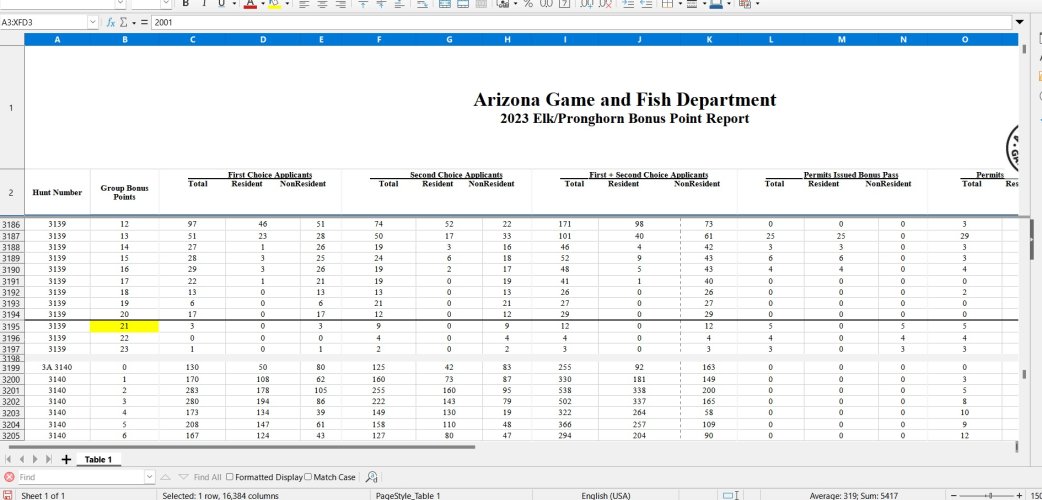Center cell text horizontally
Screen dimensions: 1042x500
tap(323, 3)
